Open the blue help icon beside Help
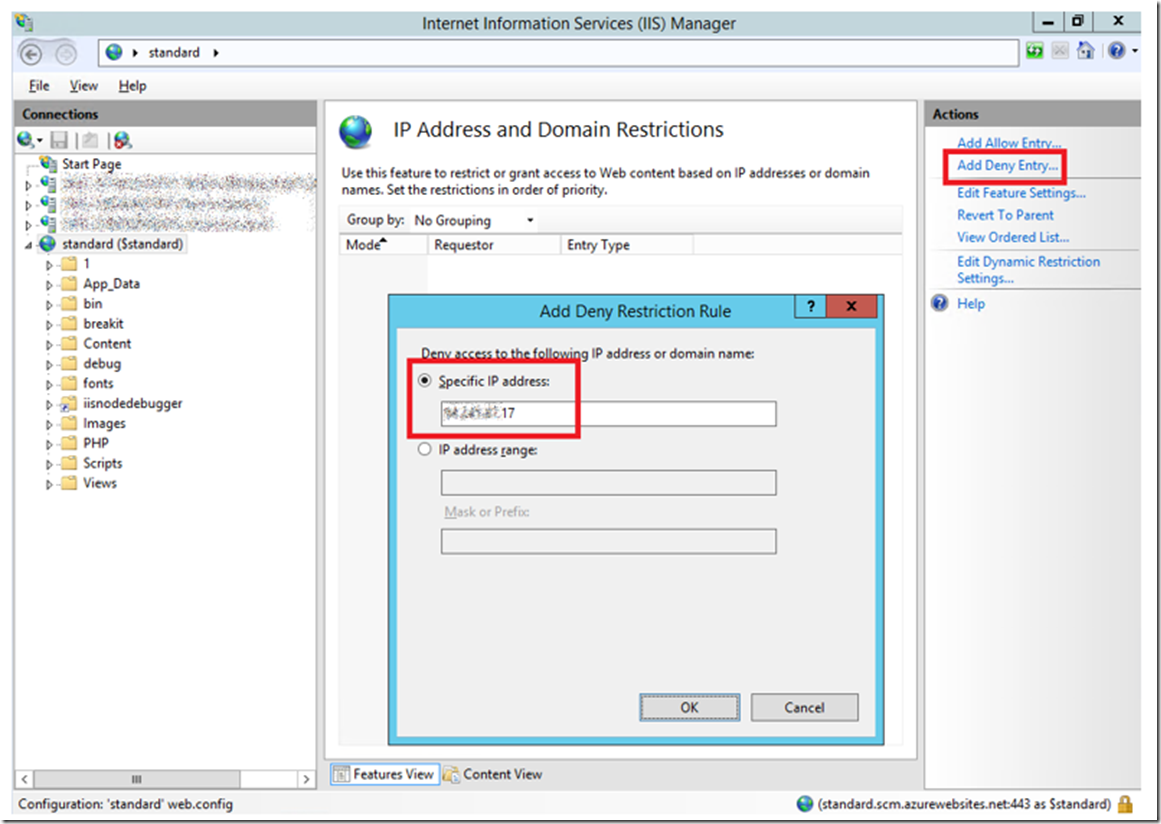Image resolution: width=1161 pixels, height=824 pixels. pyautogui.click(x=940, y=304)
